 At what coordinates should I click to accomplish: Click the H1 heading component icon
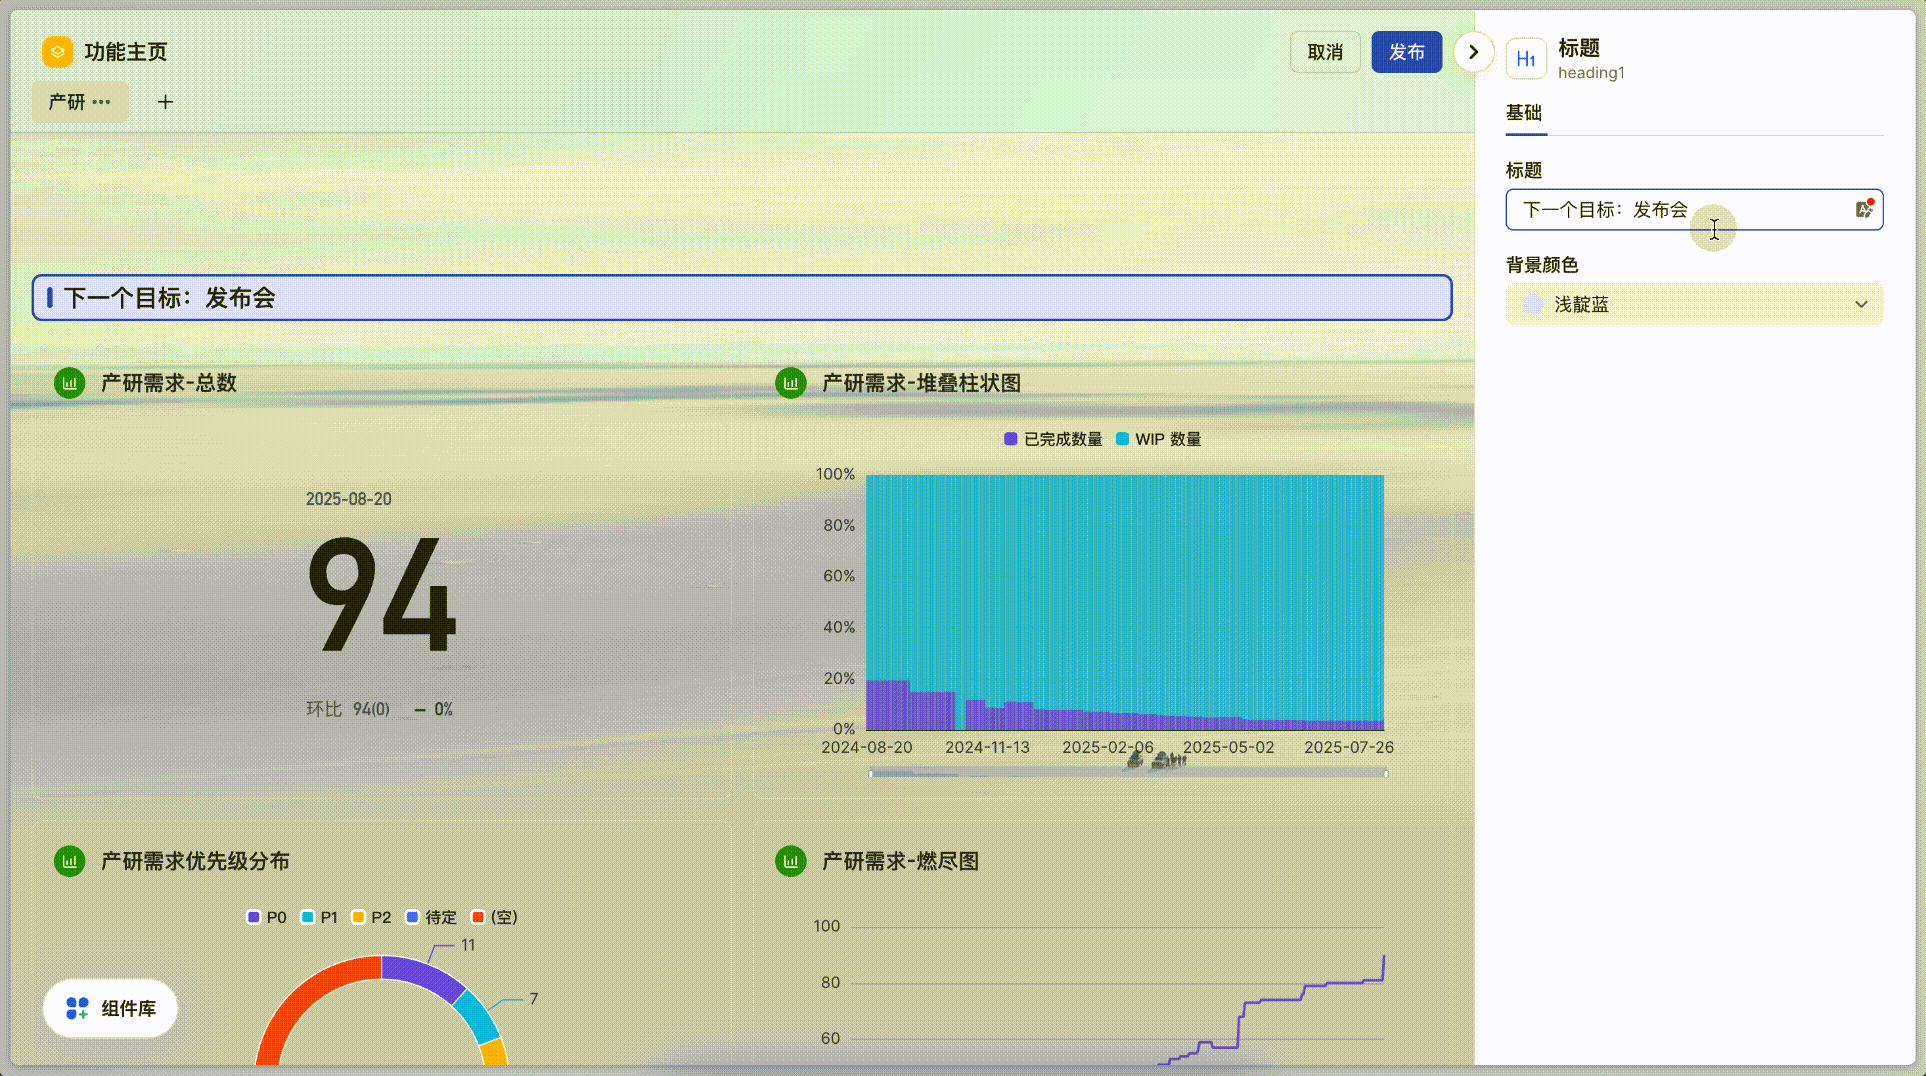(1526, 59)
